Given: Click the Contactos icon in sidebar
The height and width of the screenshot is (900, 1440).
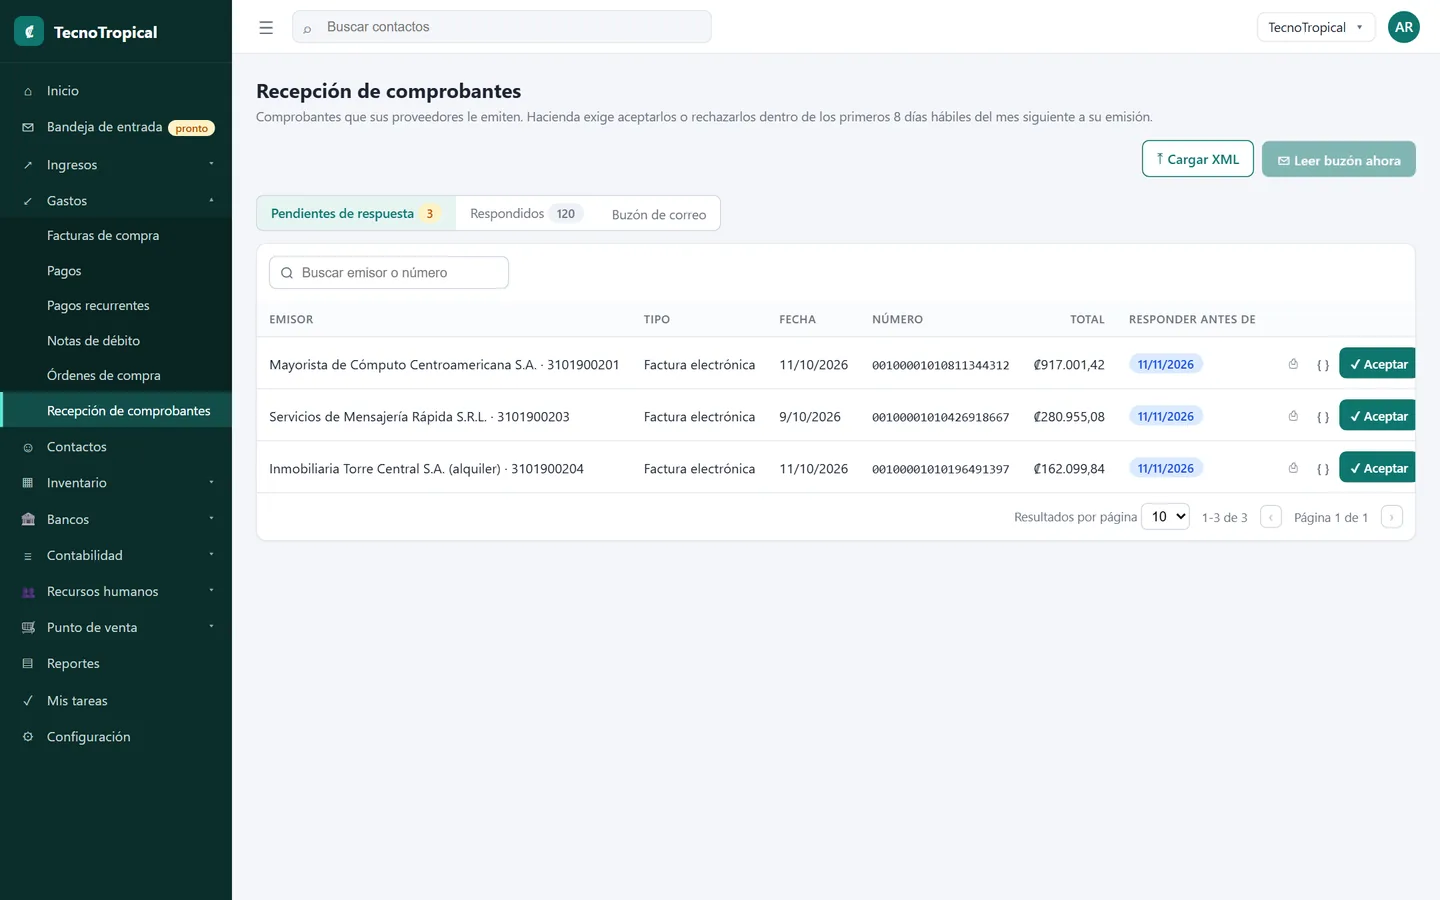Looking at the screenshot, I should pyautogui.click(x=28, y=447).
